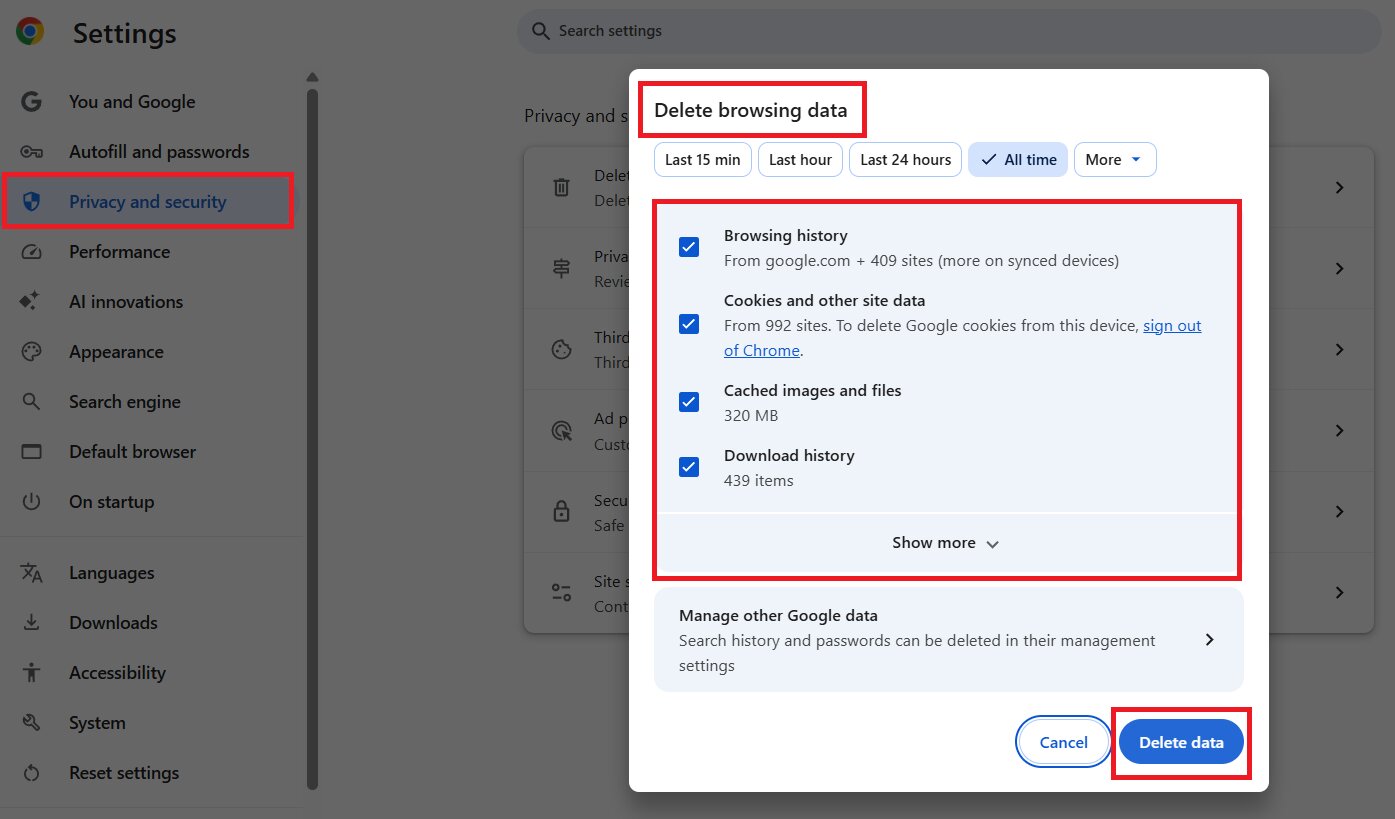1395x819 pixels.
Task: Click the Delete browsing data dialog title
Action: (750, 110)
